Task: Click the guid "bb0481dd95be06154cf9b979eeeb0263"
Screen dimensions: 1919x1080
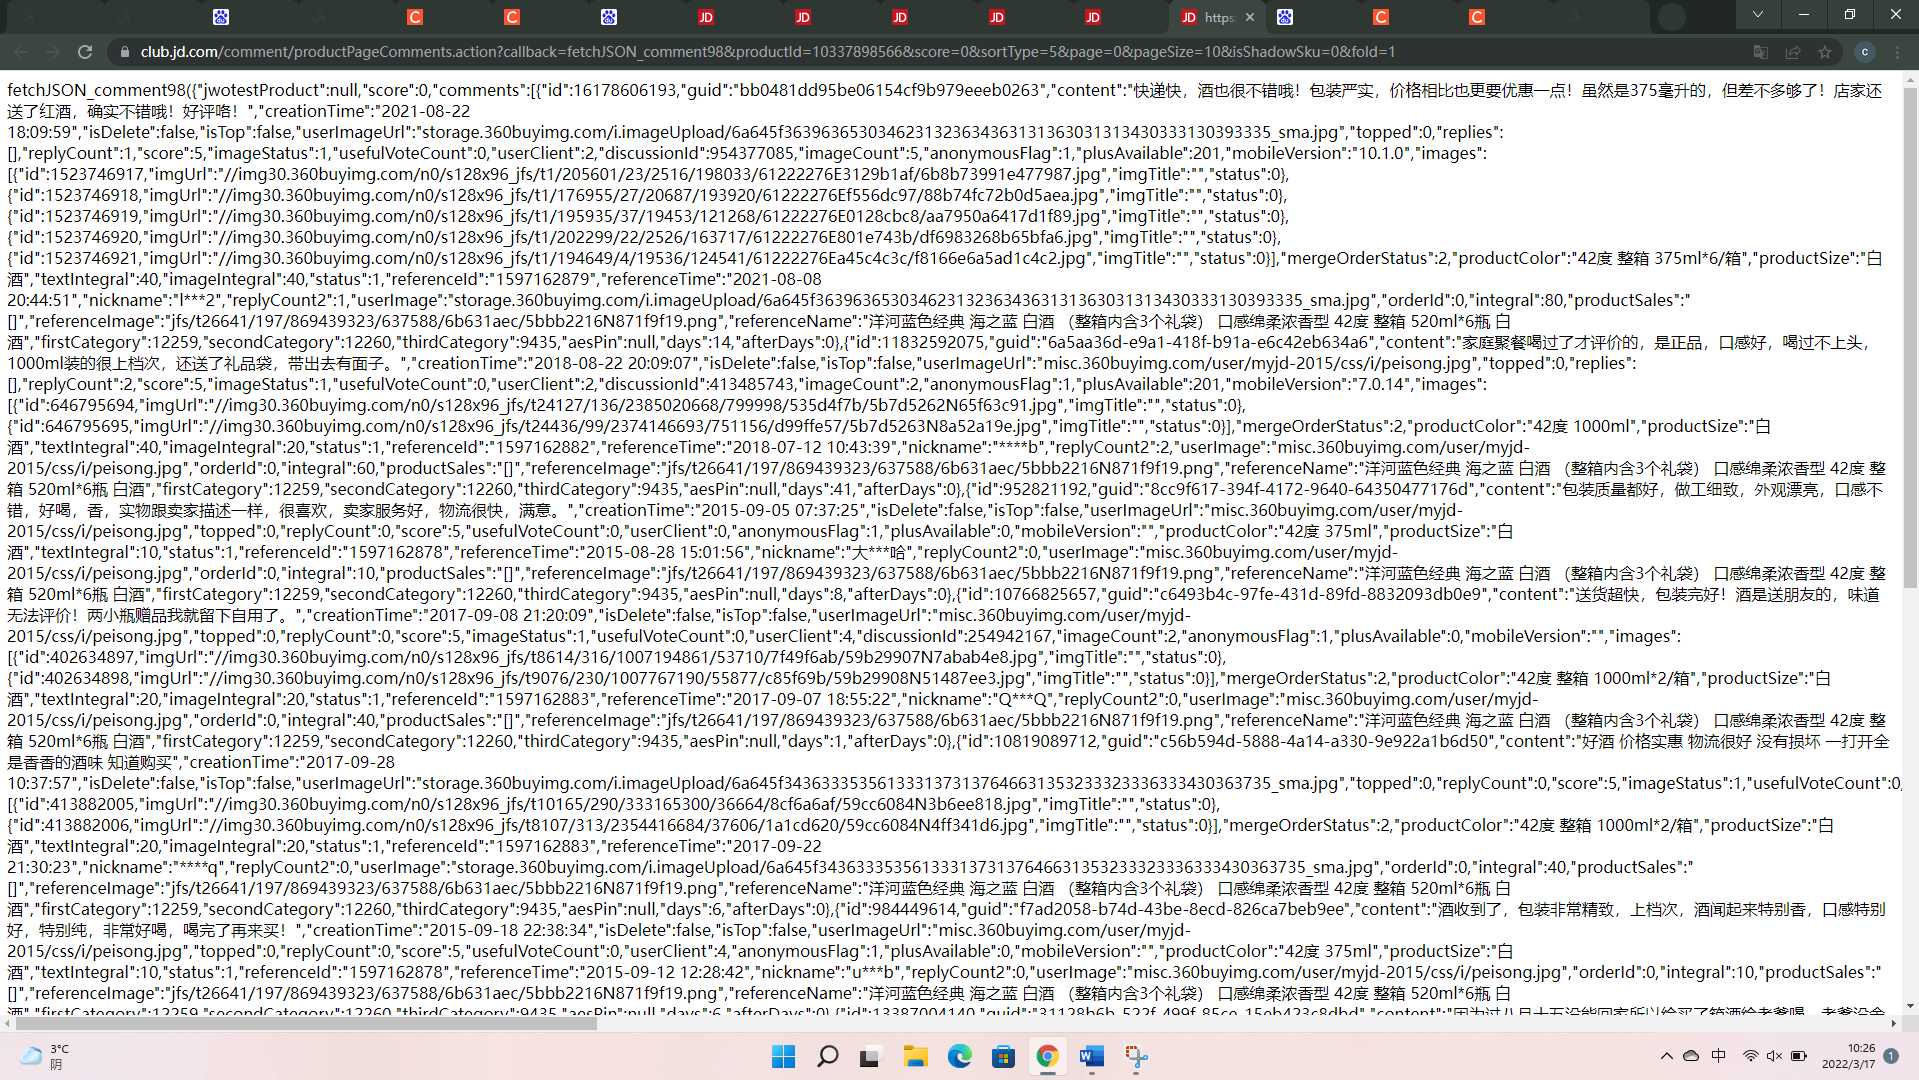Action: [x=889, y=90]
